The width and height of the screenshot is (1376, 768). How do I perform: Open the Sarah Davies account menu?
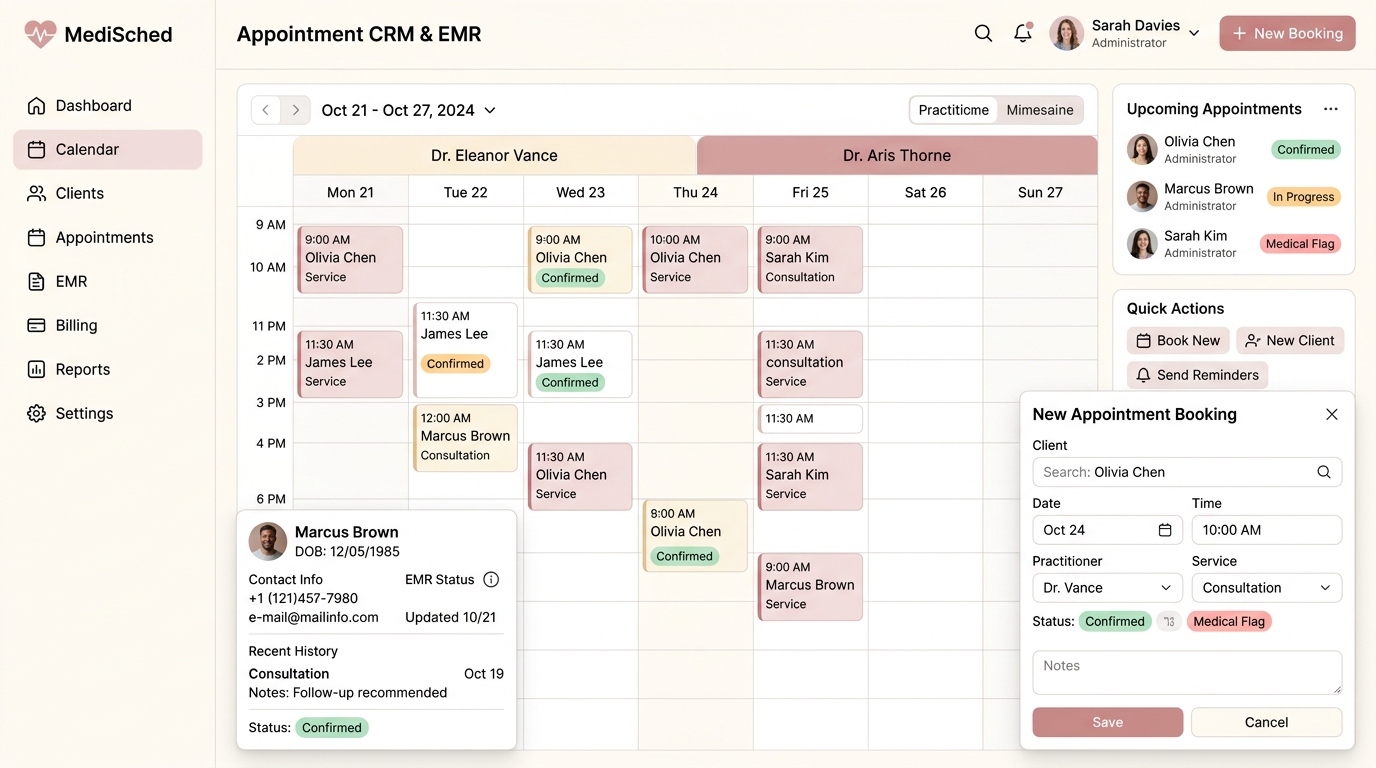tap(1125, 33)
